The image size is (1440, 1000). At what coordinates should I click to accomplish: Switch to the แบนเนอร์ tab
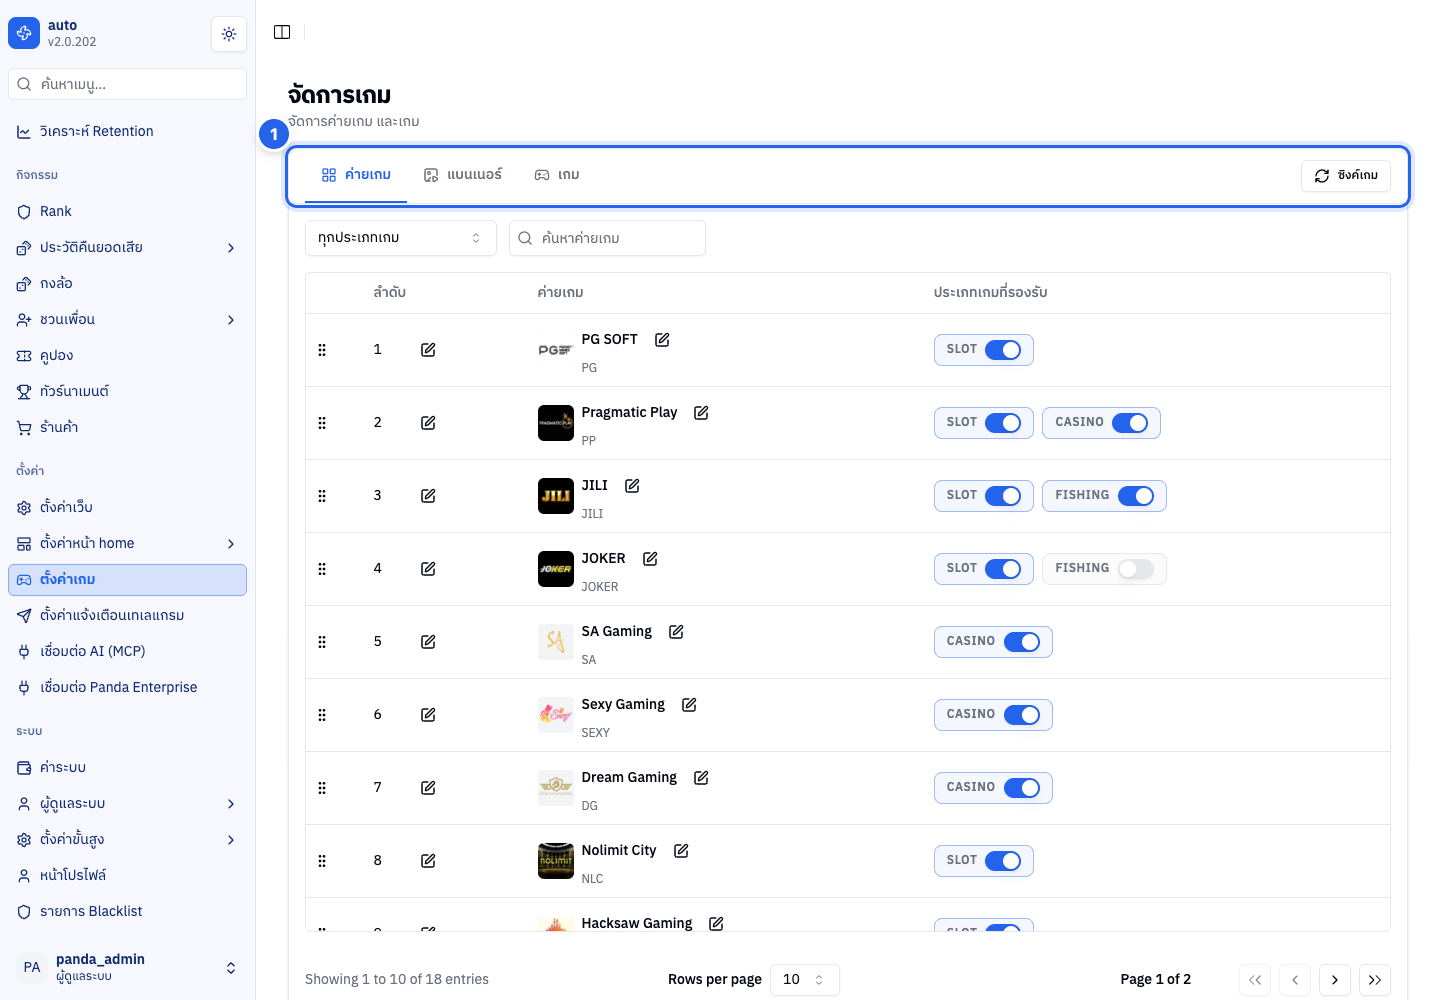tap(462, 175)
